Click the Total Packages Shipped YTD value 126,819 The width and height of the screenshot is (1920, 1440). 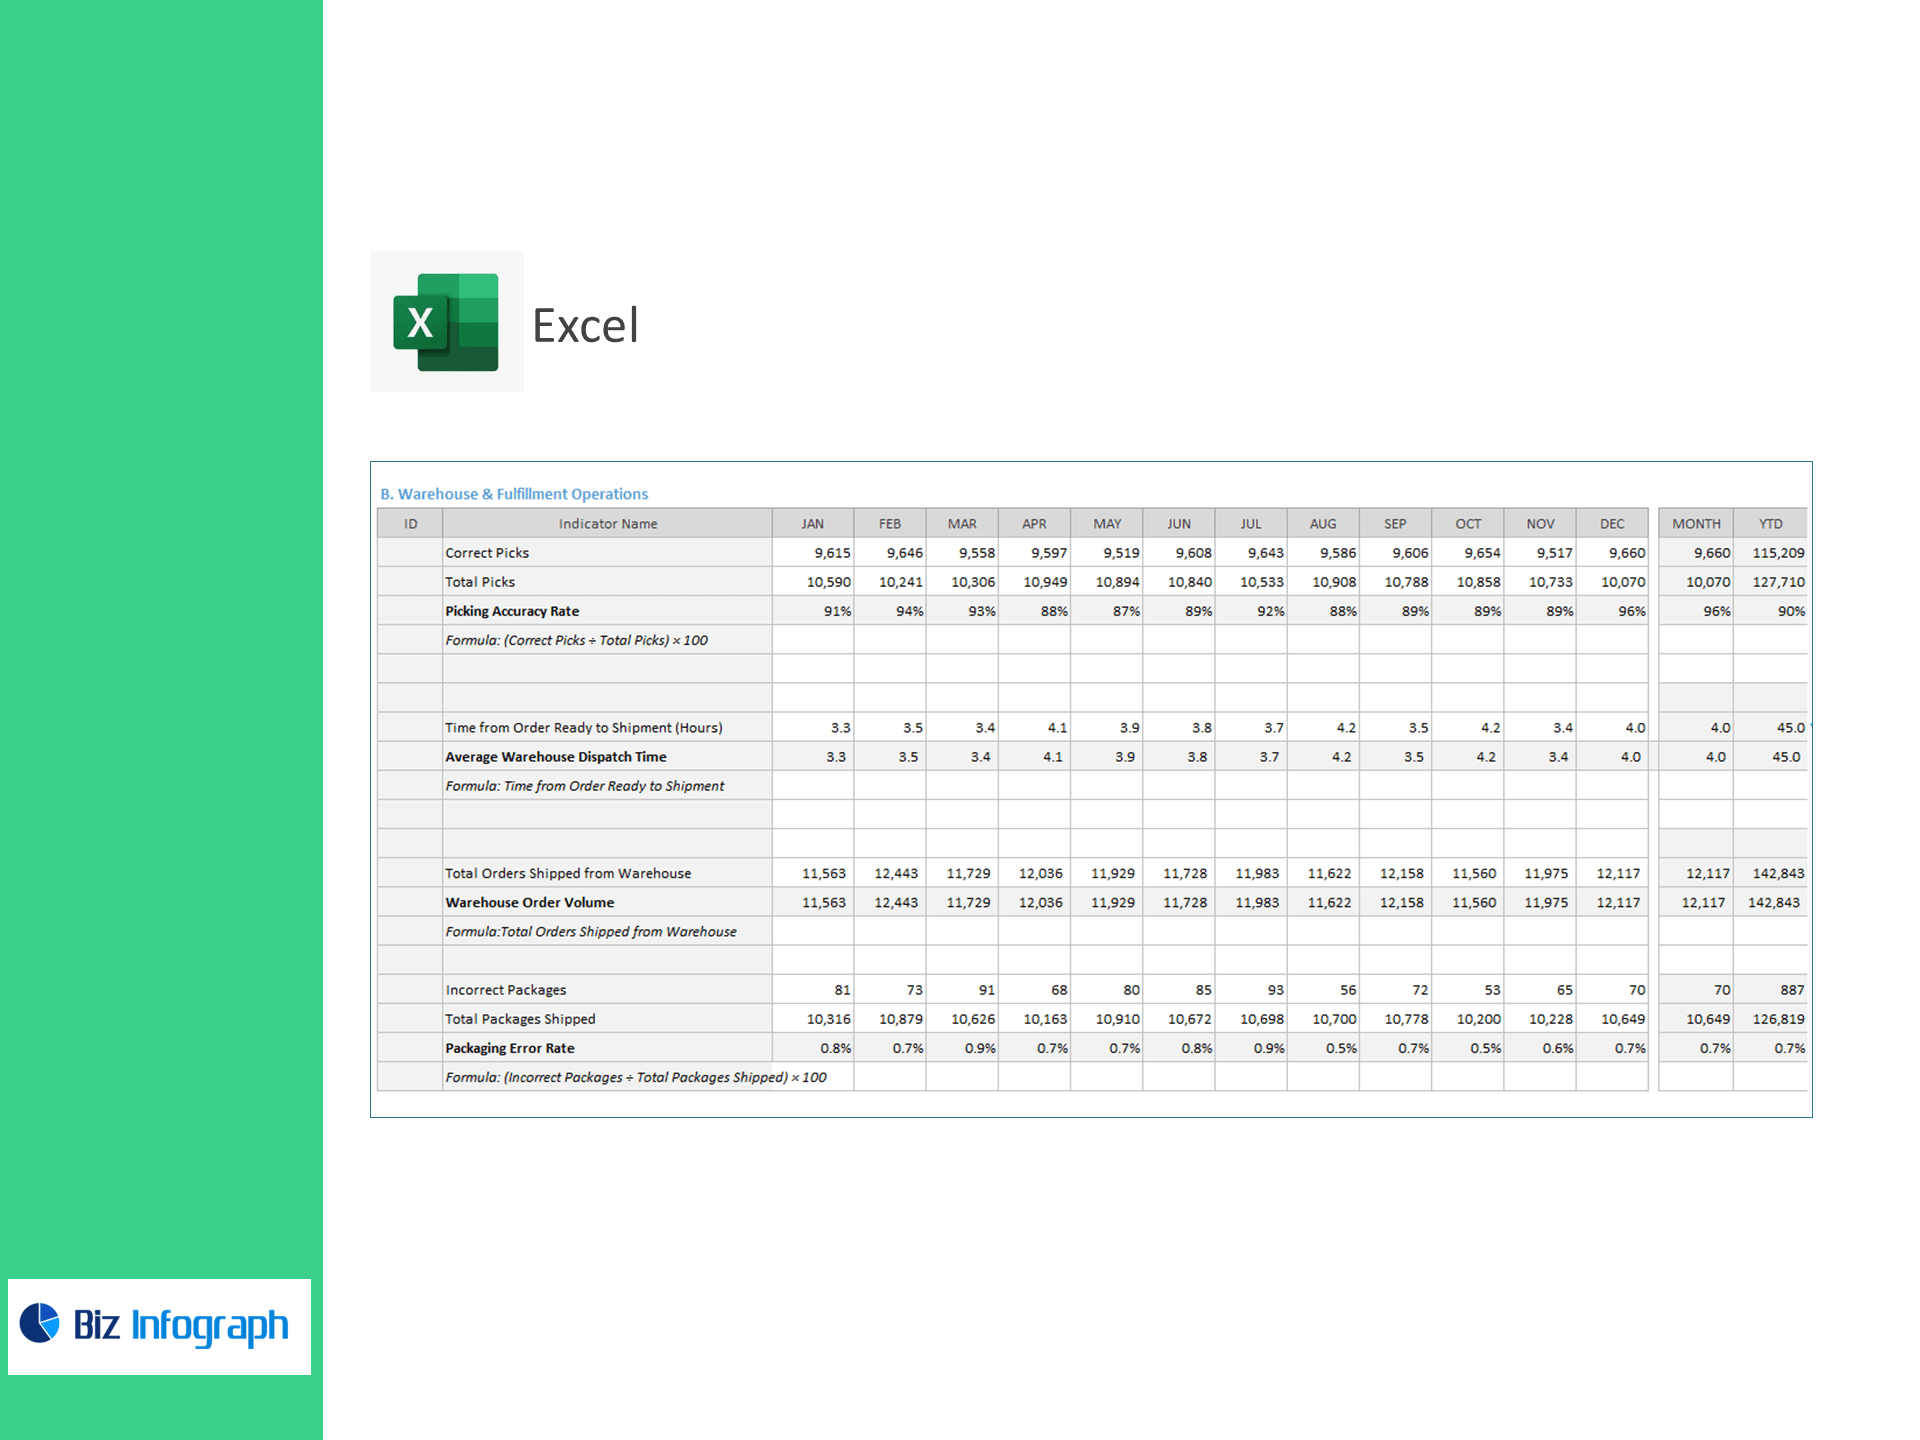[x=1777, y=1019]
